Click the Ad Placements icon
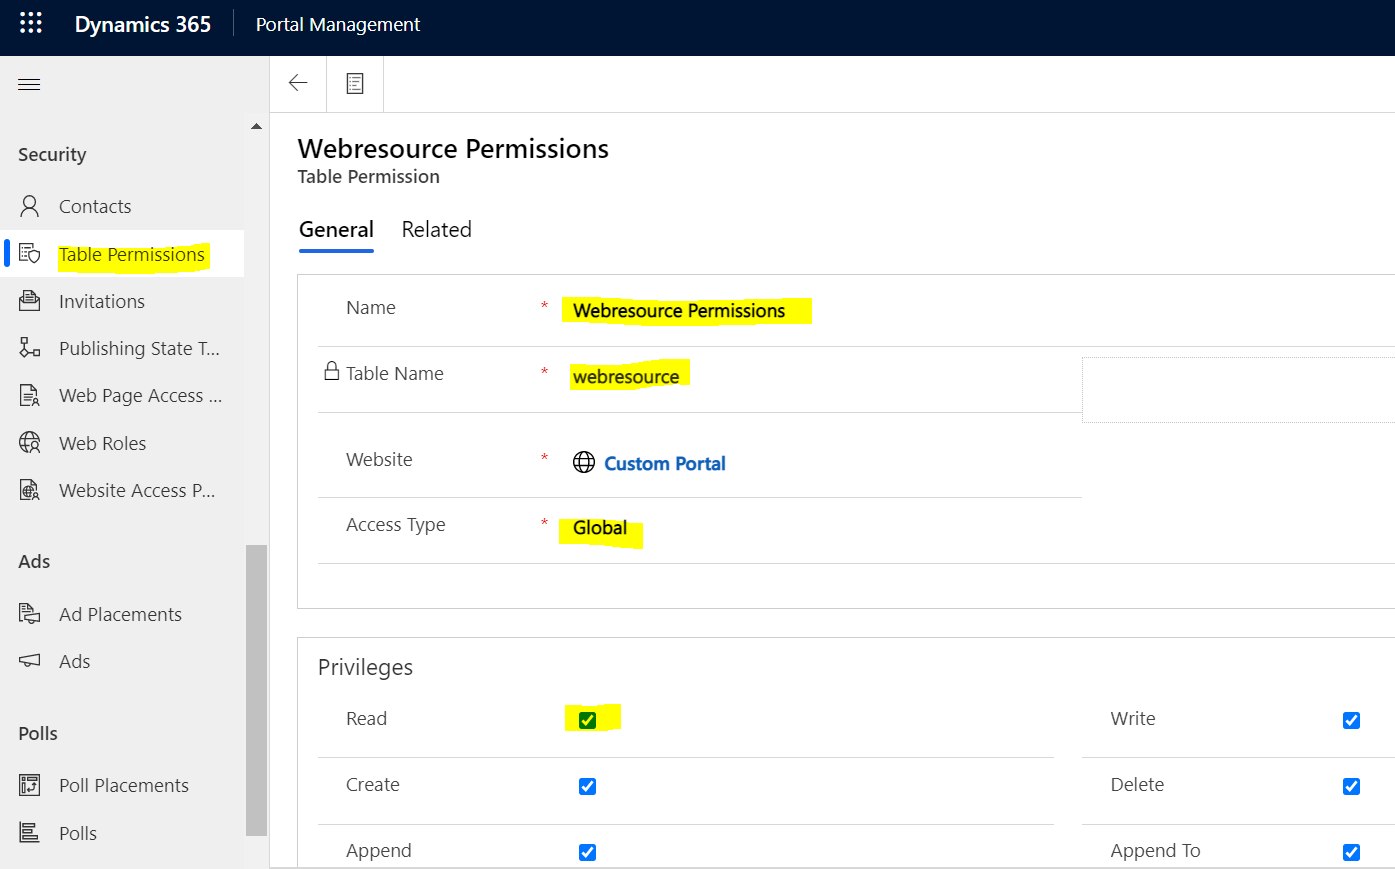 pyautogui.click(x=30, y=614)
